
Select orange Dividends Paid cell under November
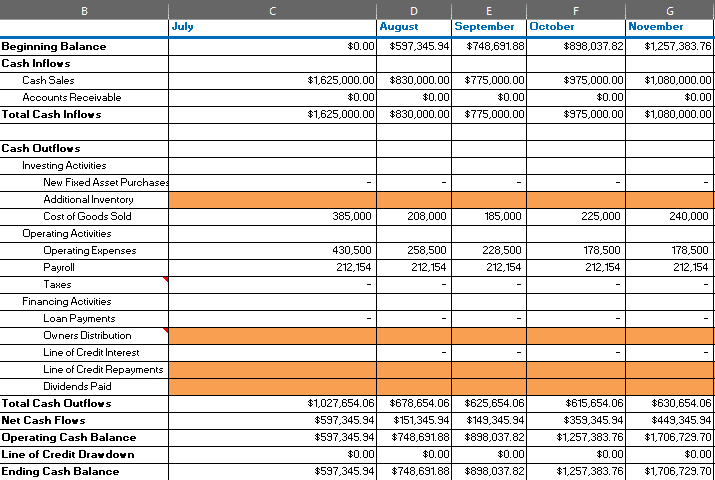pyautogui.click(x=670, y=387)
